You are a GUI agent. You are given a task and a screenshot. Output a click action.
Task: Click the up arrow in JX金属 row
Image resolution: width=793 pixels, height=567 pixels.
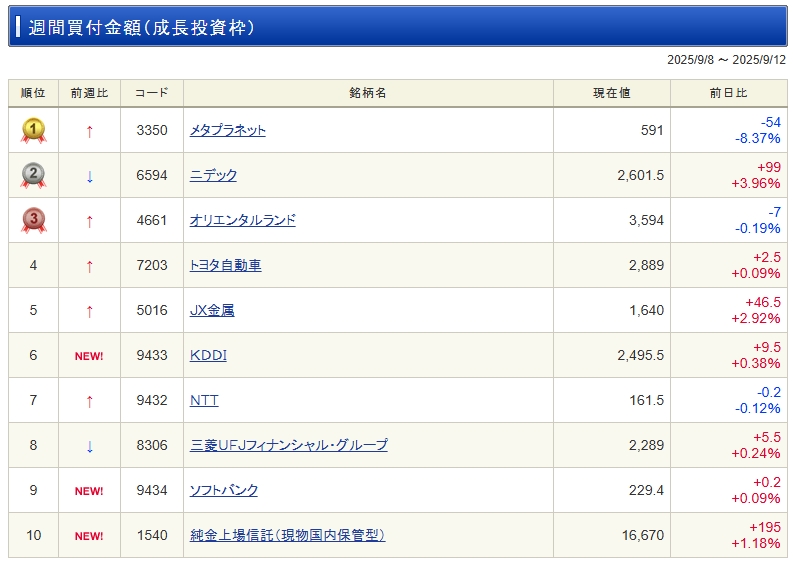coord(90,312)
